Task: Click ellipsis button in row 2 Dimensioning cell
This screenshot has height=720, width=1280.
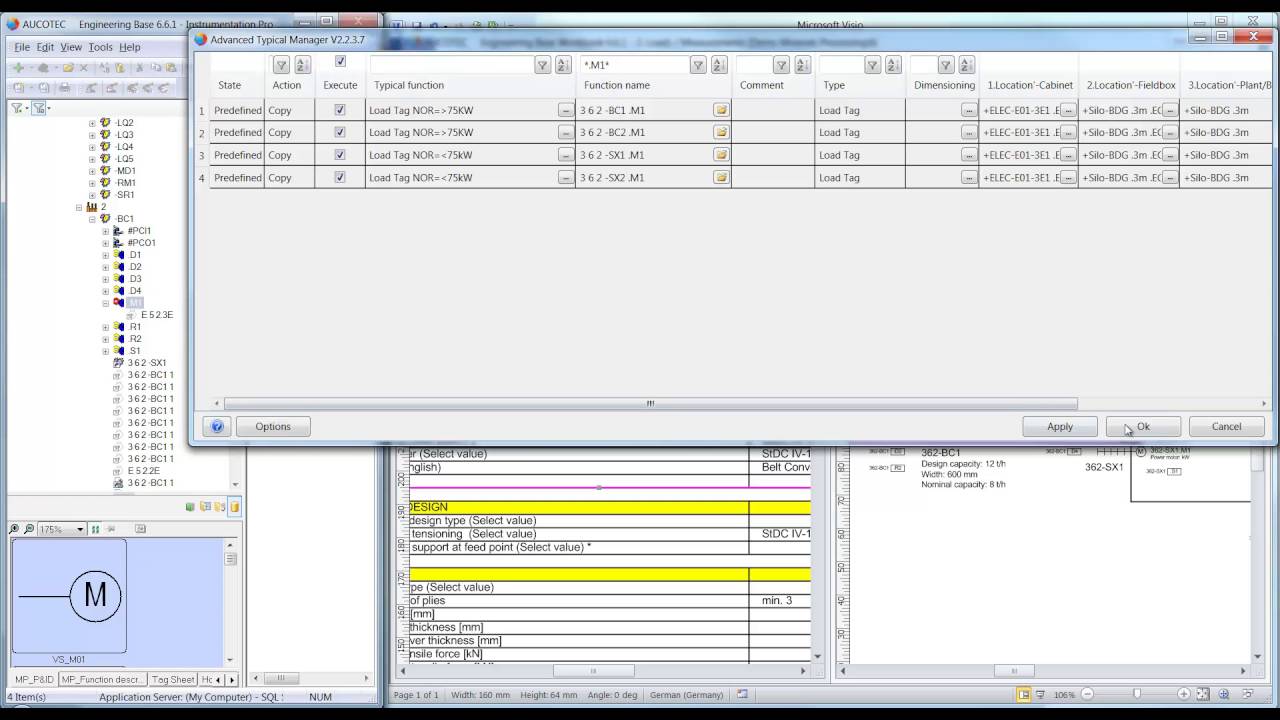Action: click(968, 132)
